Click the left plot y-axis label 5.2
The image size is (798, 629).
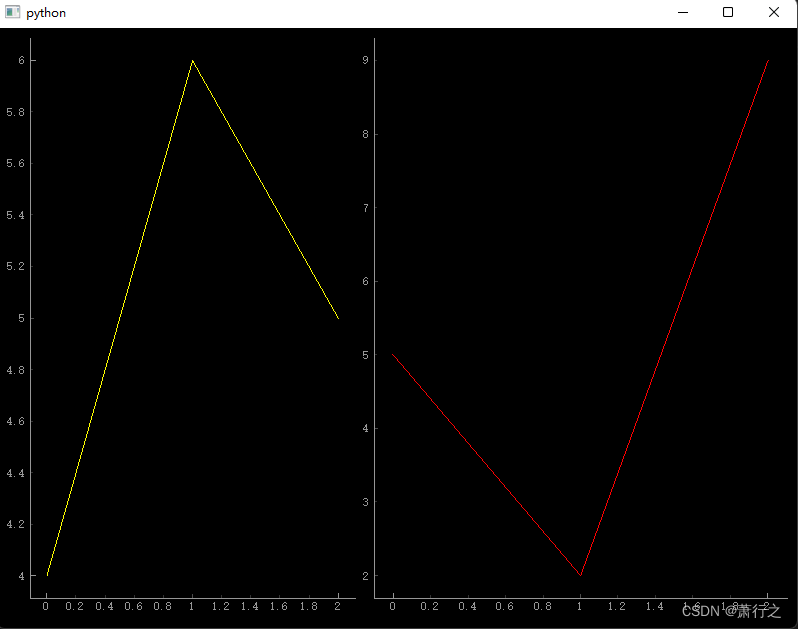click(x=15, y=266)
